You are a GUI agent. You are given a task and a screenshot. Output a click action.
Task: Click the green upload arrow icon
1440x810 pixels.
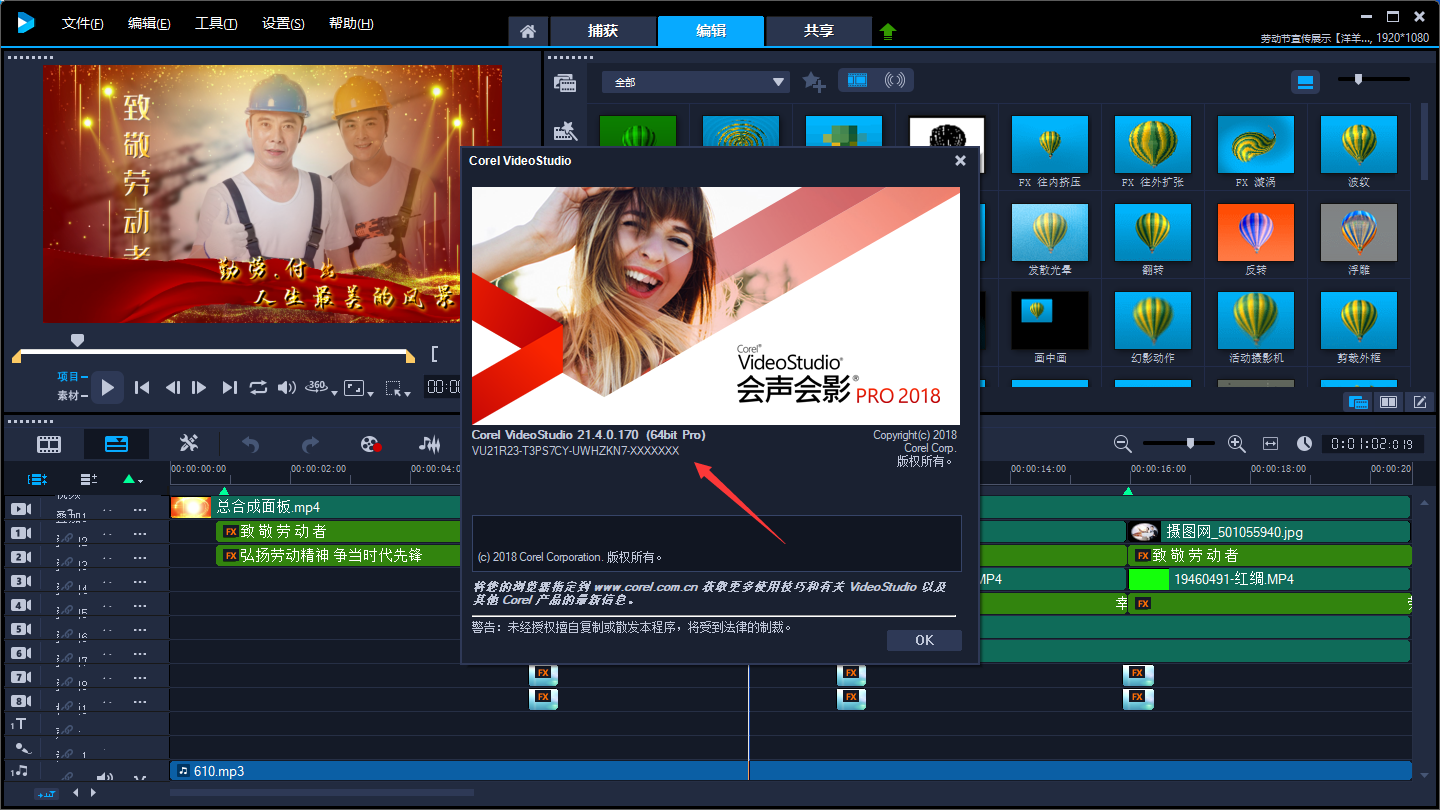coord(888,31)
